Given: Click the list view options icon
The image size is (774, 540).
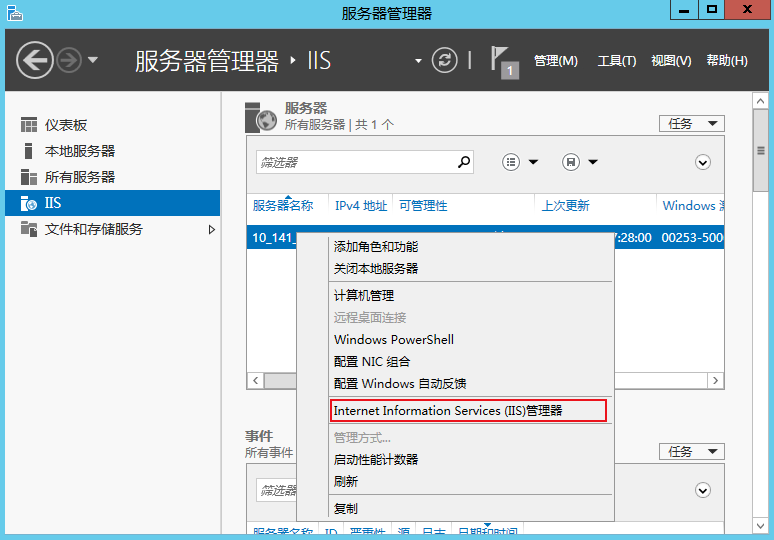Looking at the screenshot, I should (512, 162).
